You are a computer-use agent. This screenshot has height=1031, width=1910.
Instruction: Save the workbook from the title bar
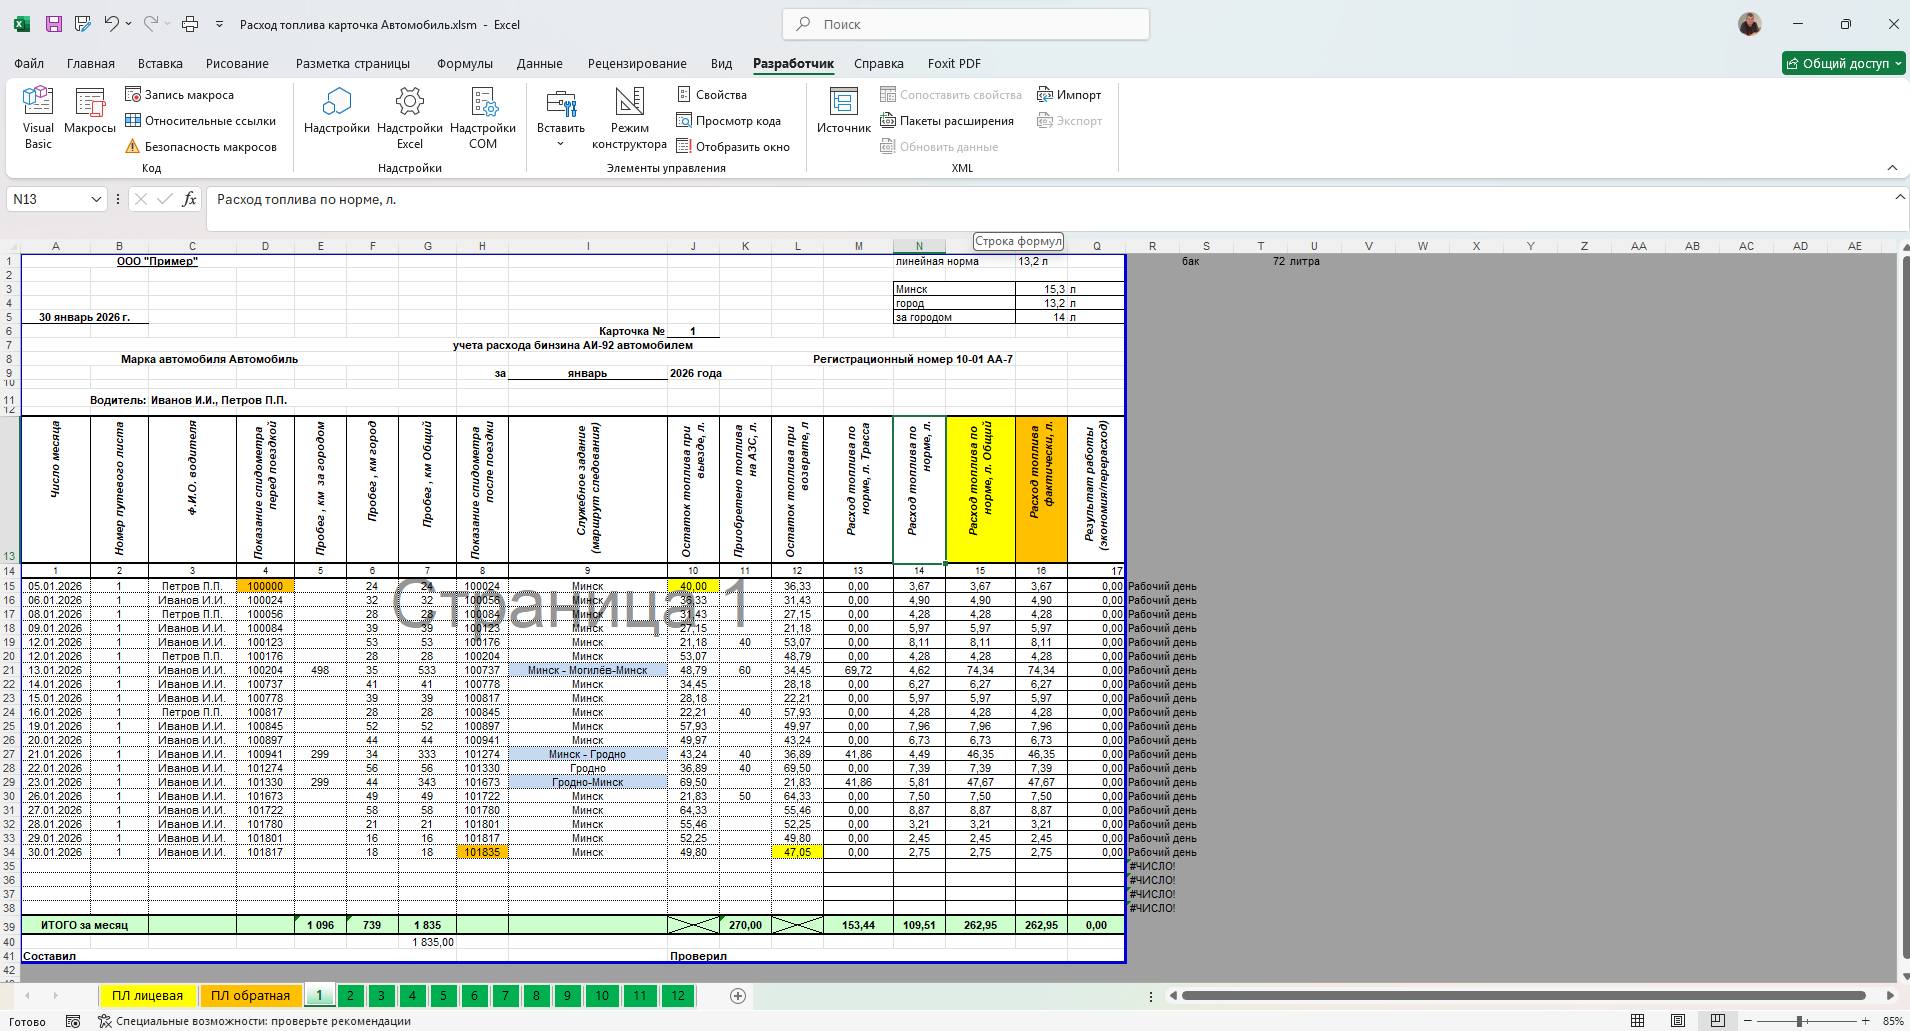coord(54,24)
